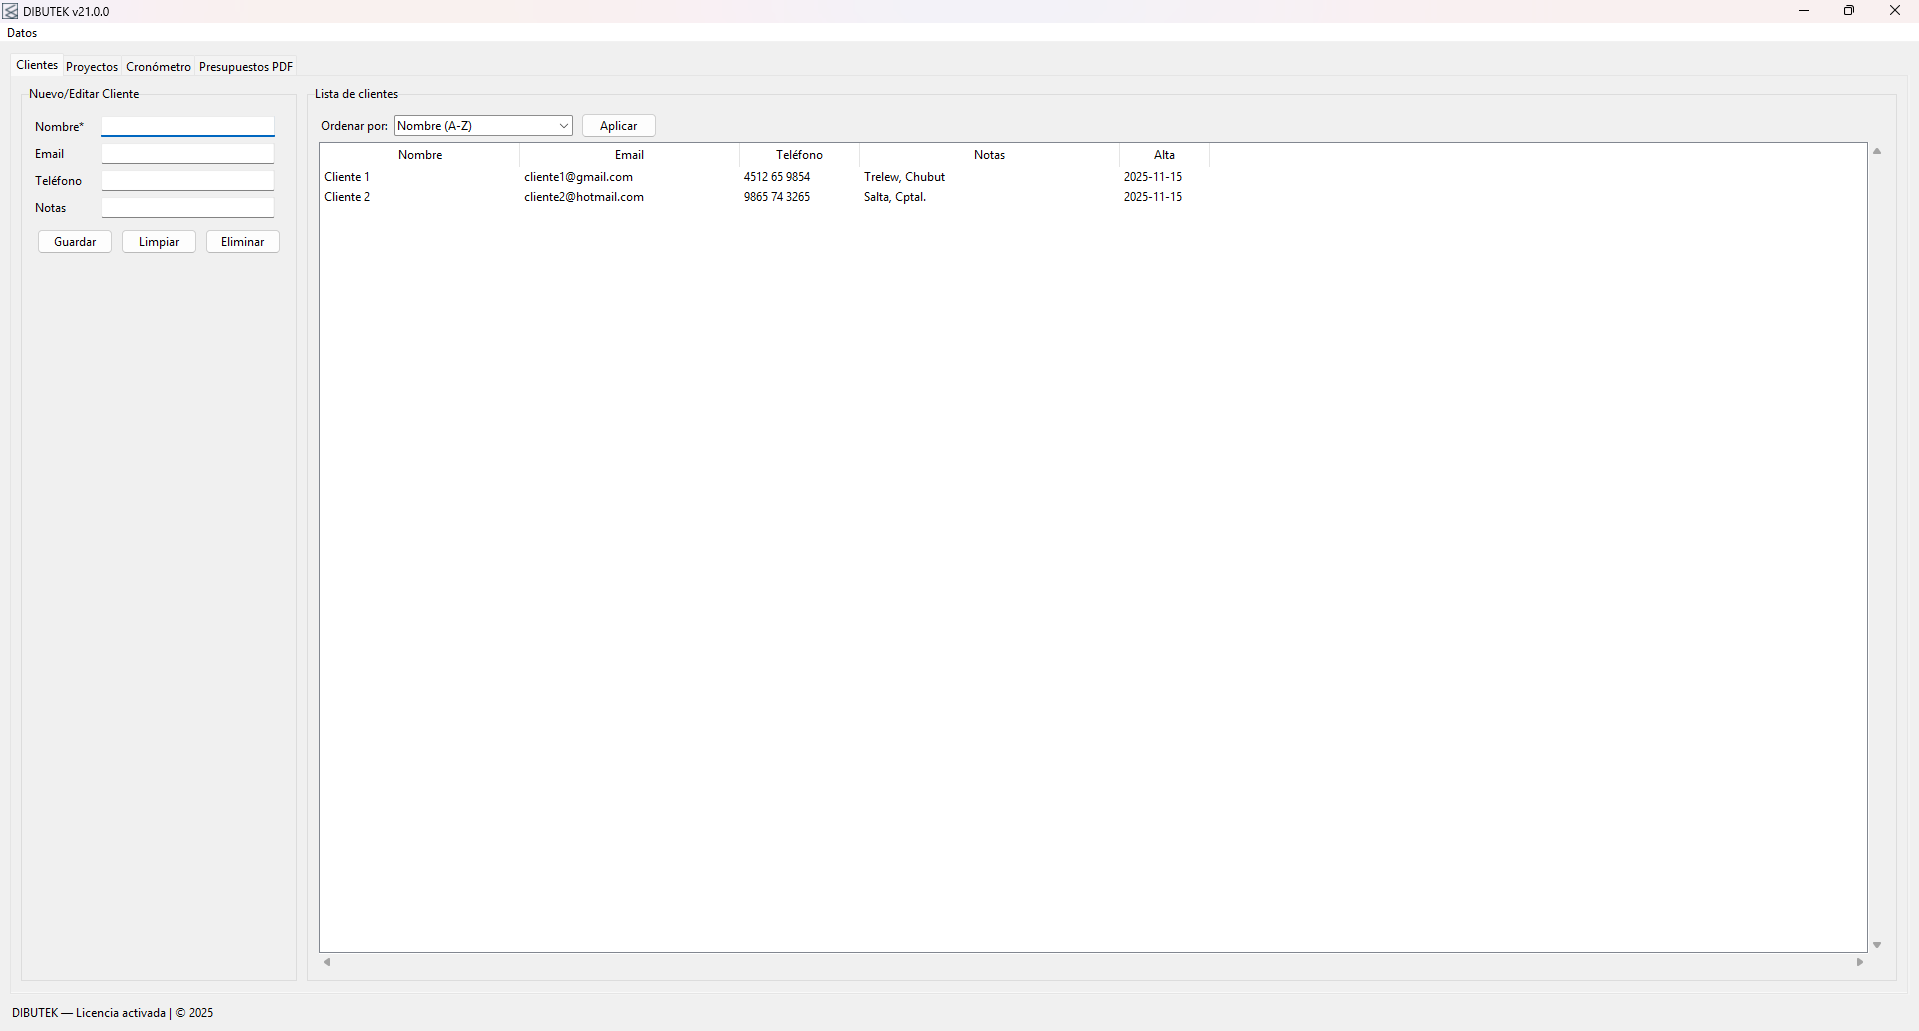Go to the Presupuestos PDF tab
Viewport: 1919px width, 1031px height.
coord(246,67)
